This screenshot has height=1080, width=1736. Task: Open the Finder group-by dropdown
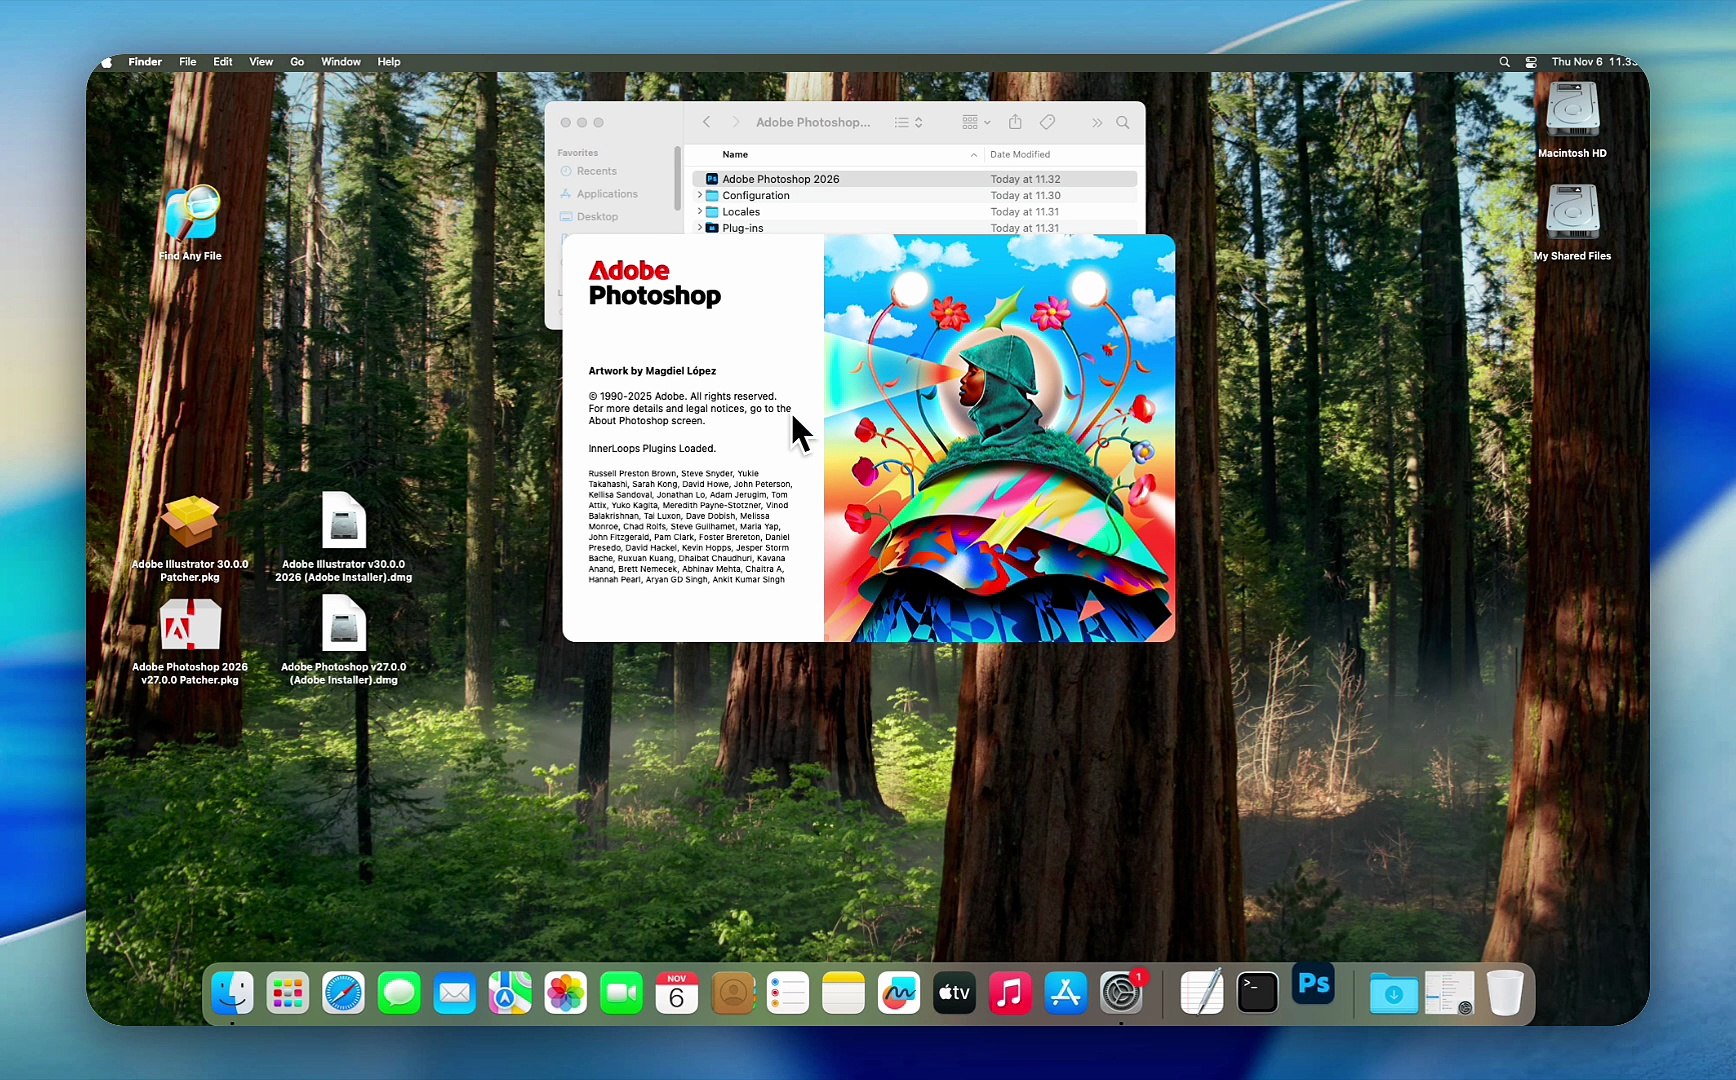click(976, 122)
